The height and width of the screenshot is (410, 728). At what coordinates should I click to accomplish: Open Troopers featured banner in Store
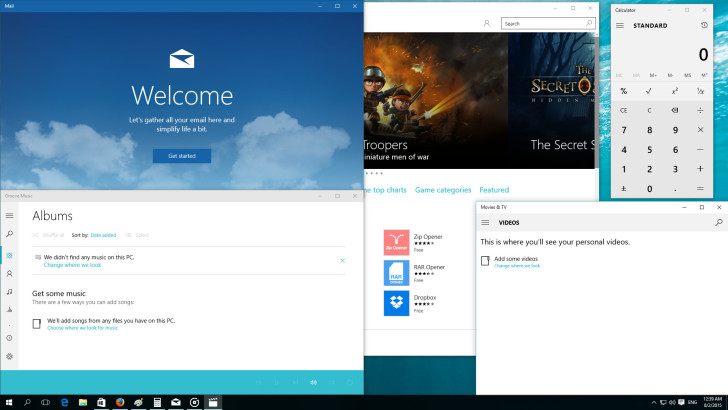436,100
